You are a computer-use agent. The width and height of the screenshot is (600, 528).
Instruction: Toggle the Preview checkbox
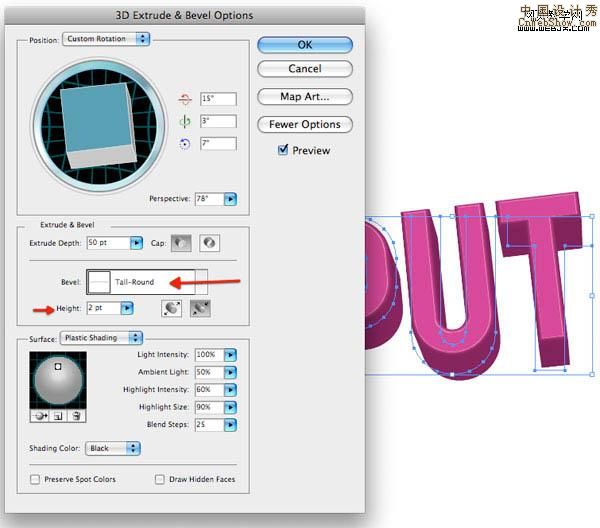283,150
